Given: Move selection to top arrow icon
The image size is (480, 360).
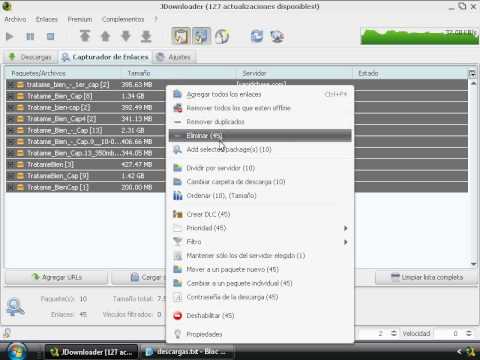Looking at the screenshot, I should tap(85, 36).
